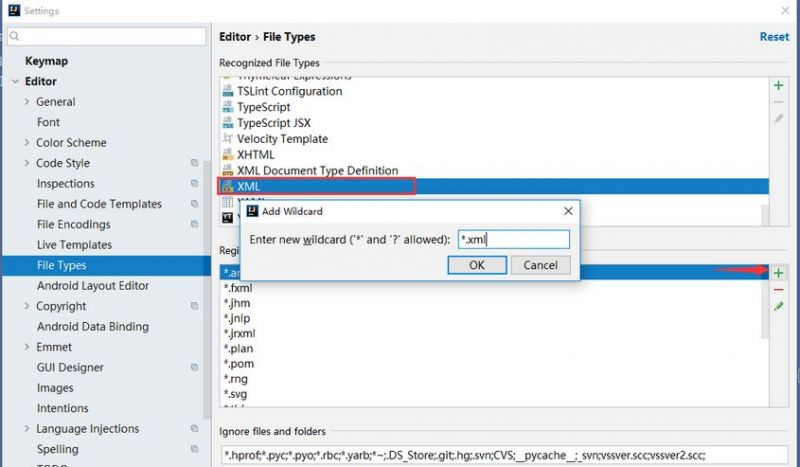This screenshot has height=467, width=800.
Task: Expand the Language Injections node
Action: pos(27,429)
